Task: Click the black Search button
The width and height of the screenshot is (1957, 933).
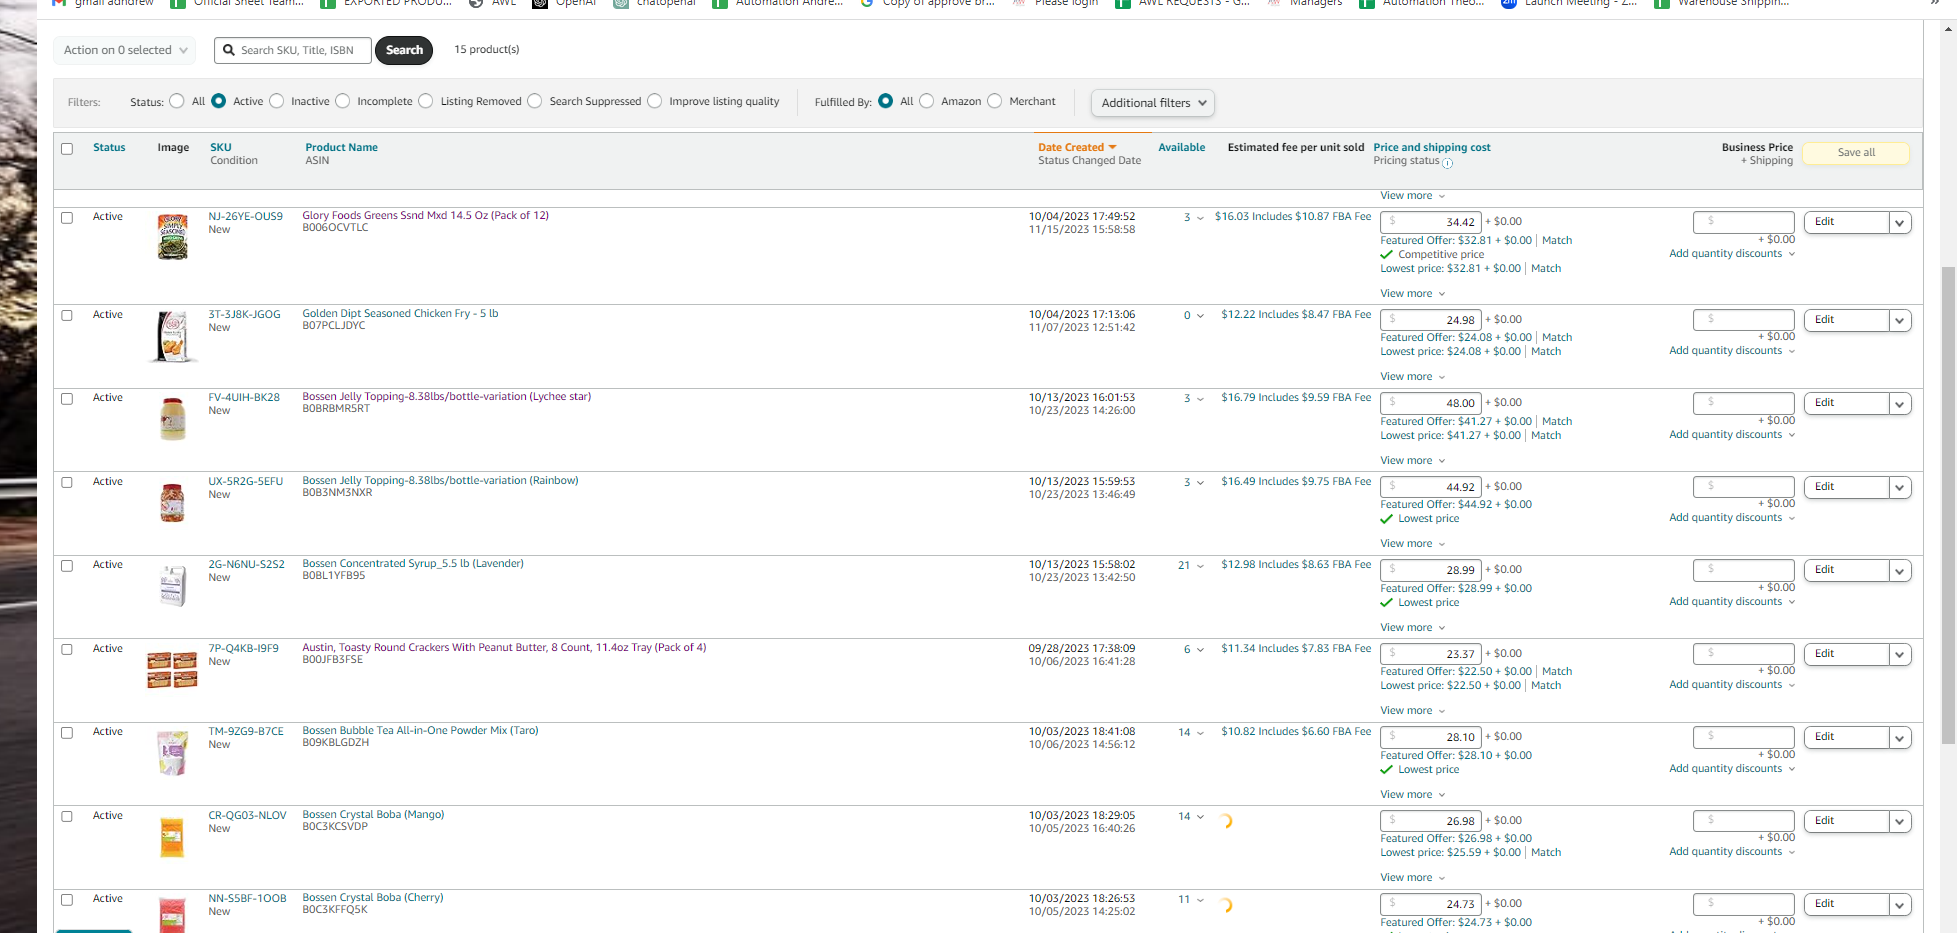Action: [x=404, y=50]
